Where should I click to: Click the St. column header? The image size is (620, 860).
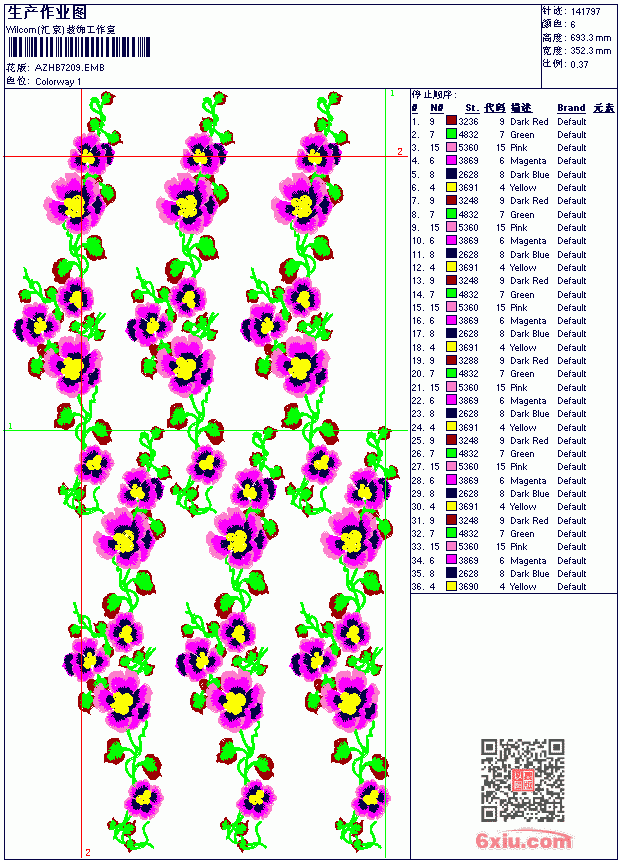(x=472, y=108)
